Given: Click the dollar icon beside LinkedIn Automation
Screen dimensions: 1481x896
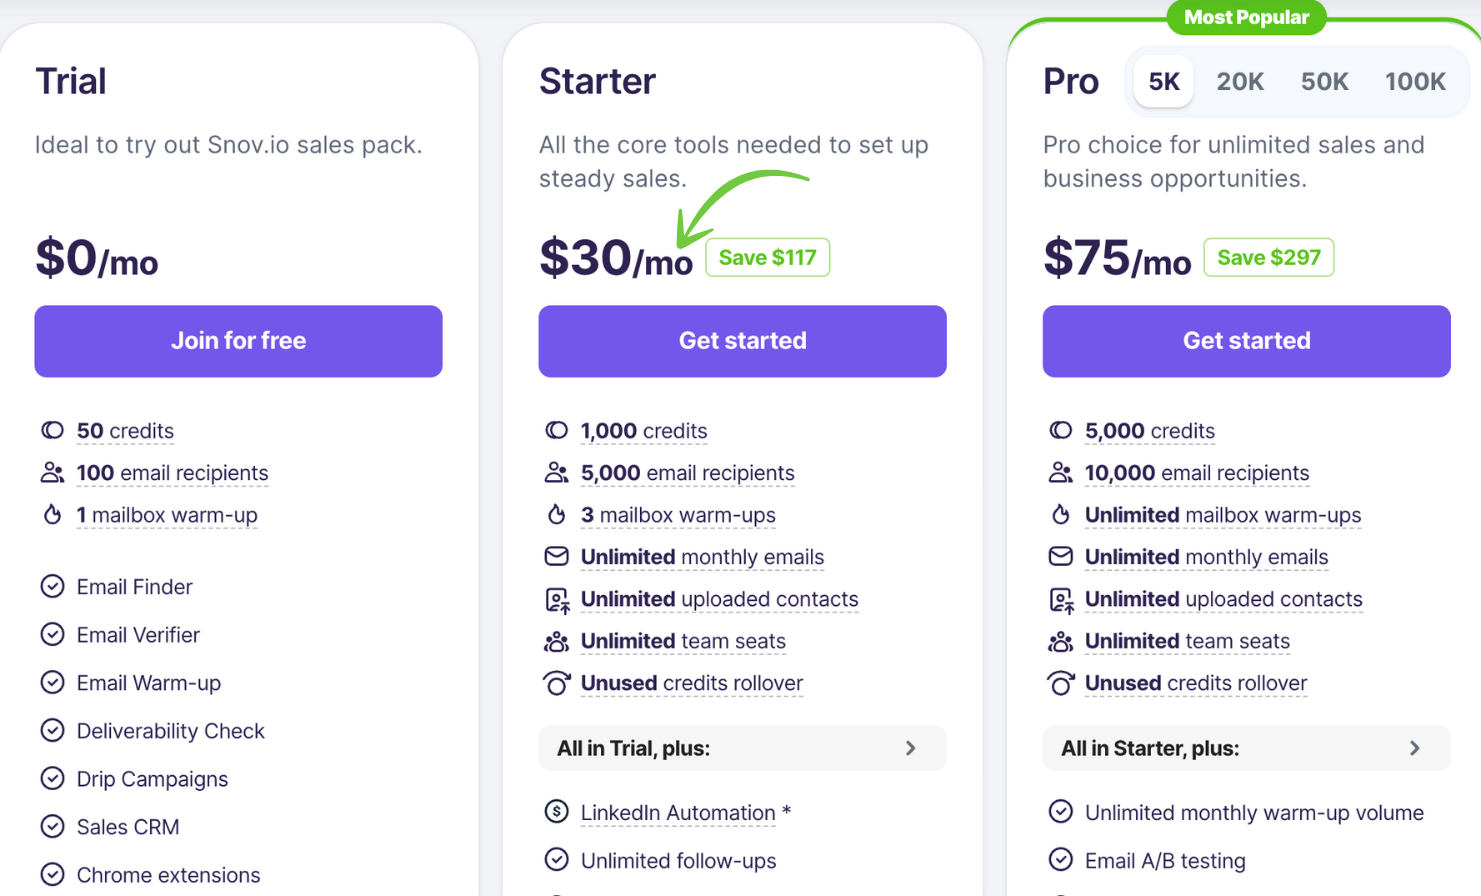Looking at the screenshot, I should [x=556, y=812].
